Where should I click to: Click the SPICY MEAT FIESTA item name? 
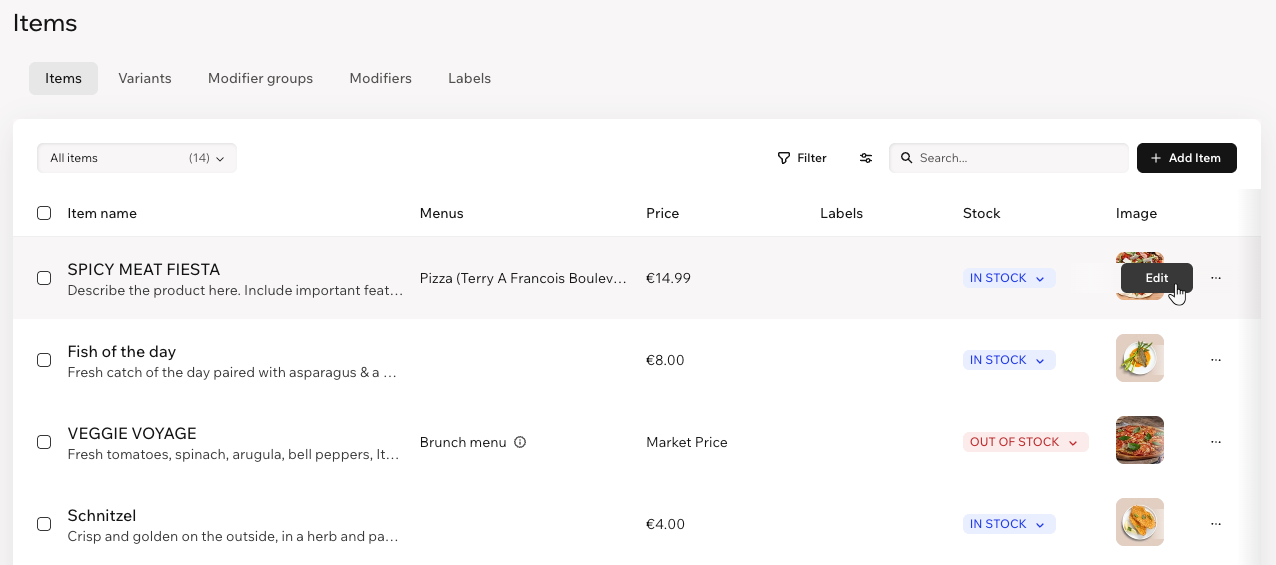[x=143, y=269]
